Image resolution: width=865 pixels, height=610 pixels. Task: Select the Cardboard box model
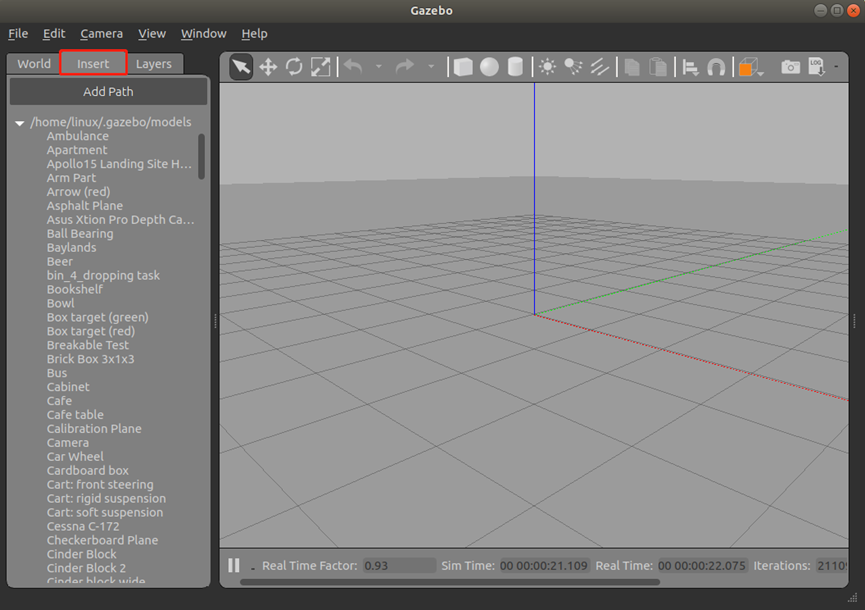point(88,470)
